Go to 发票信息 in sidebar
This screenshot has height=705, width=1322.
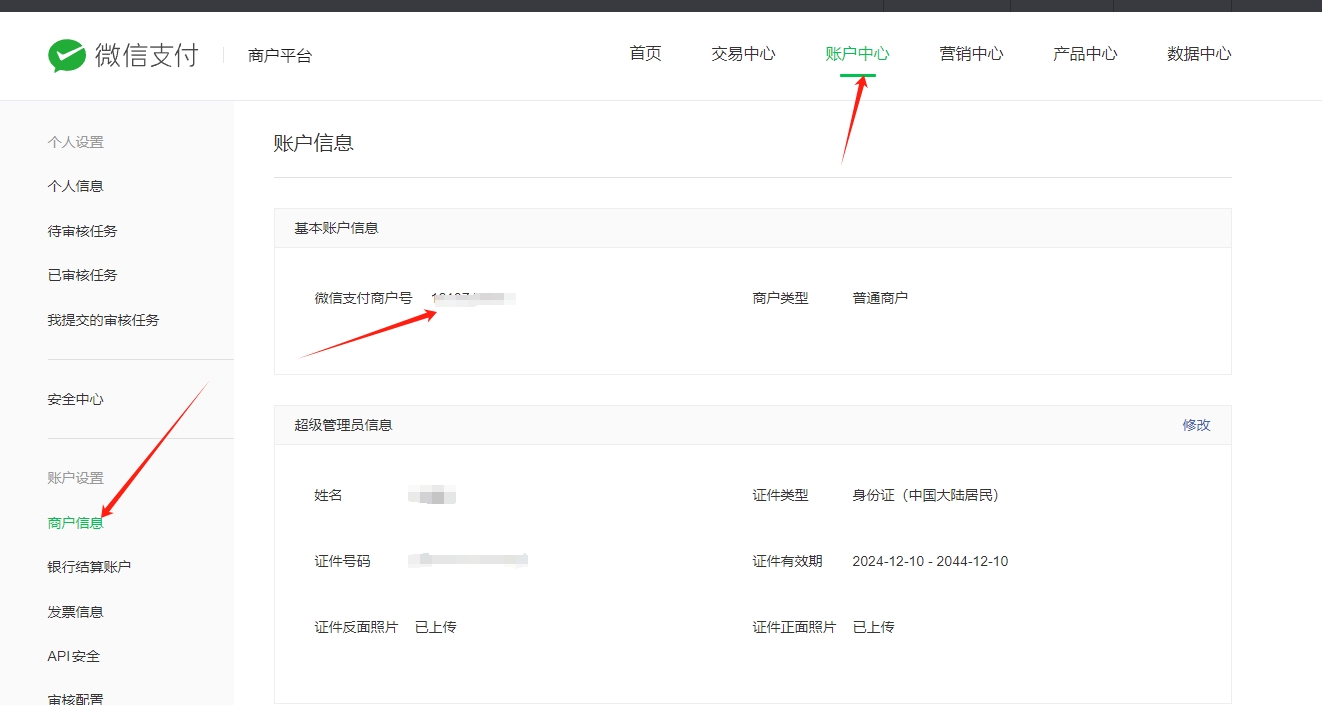coord(76,612)
